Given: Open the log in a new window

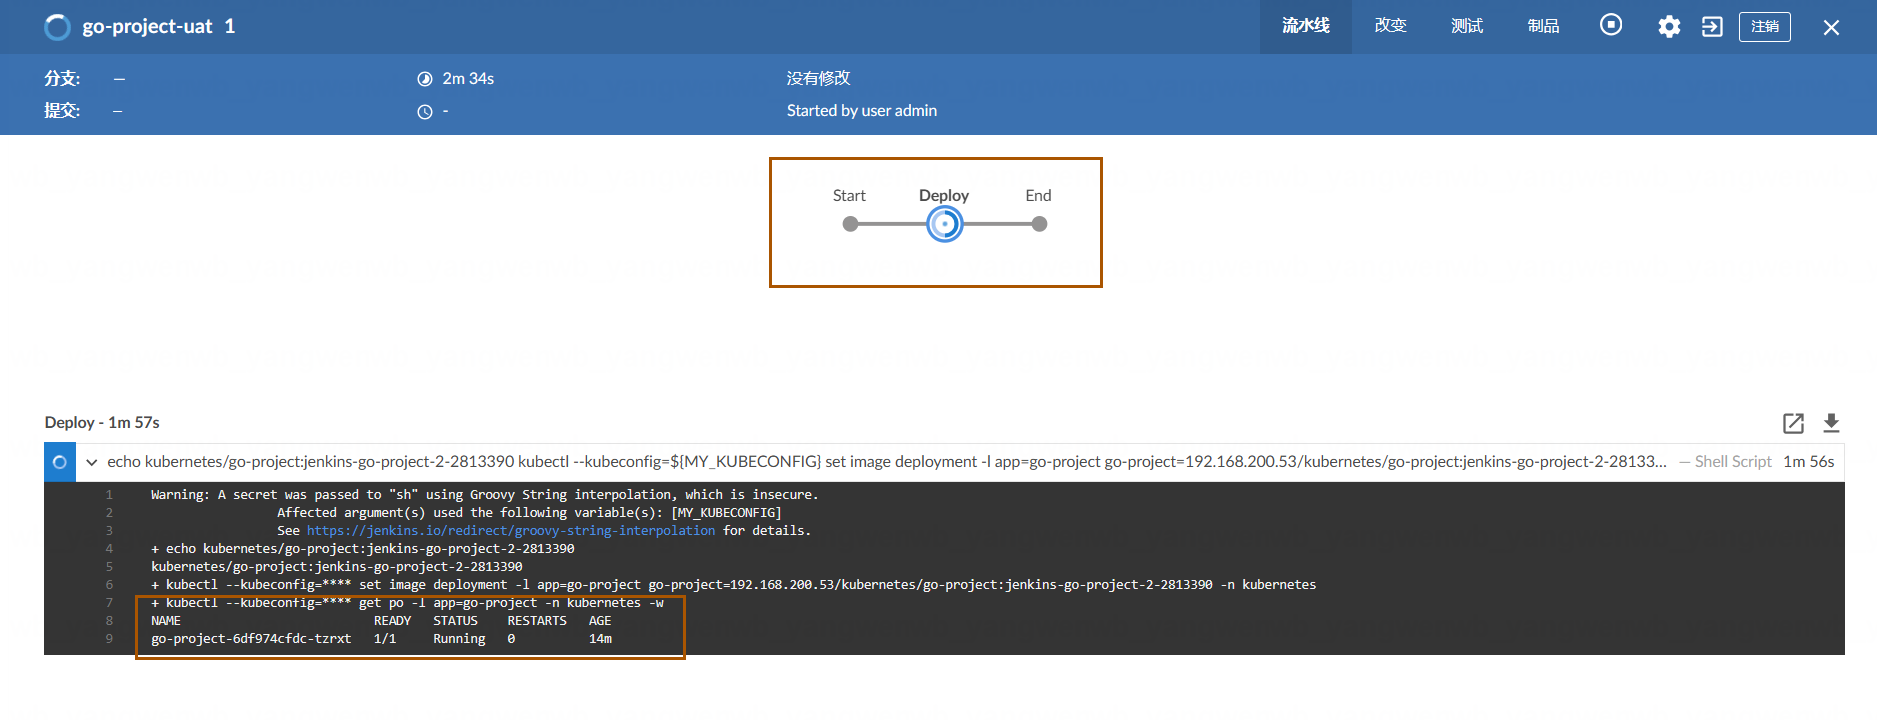Looking at the screenshot, I should coord(1793,423).
